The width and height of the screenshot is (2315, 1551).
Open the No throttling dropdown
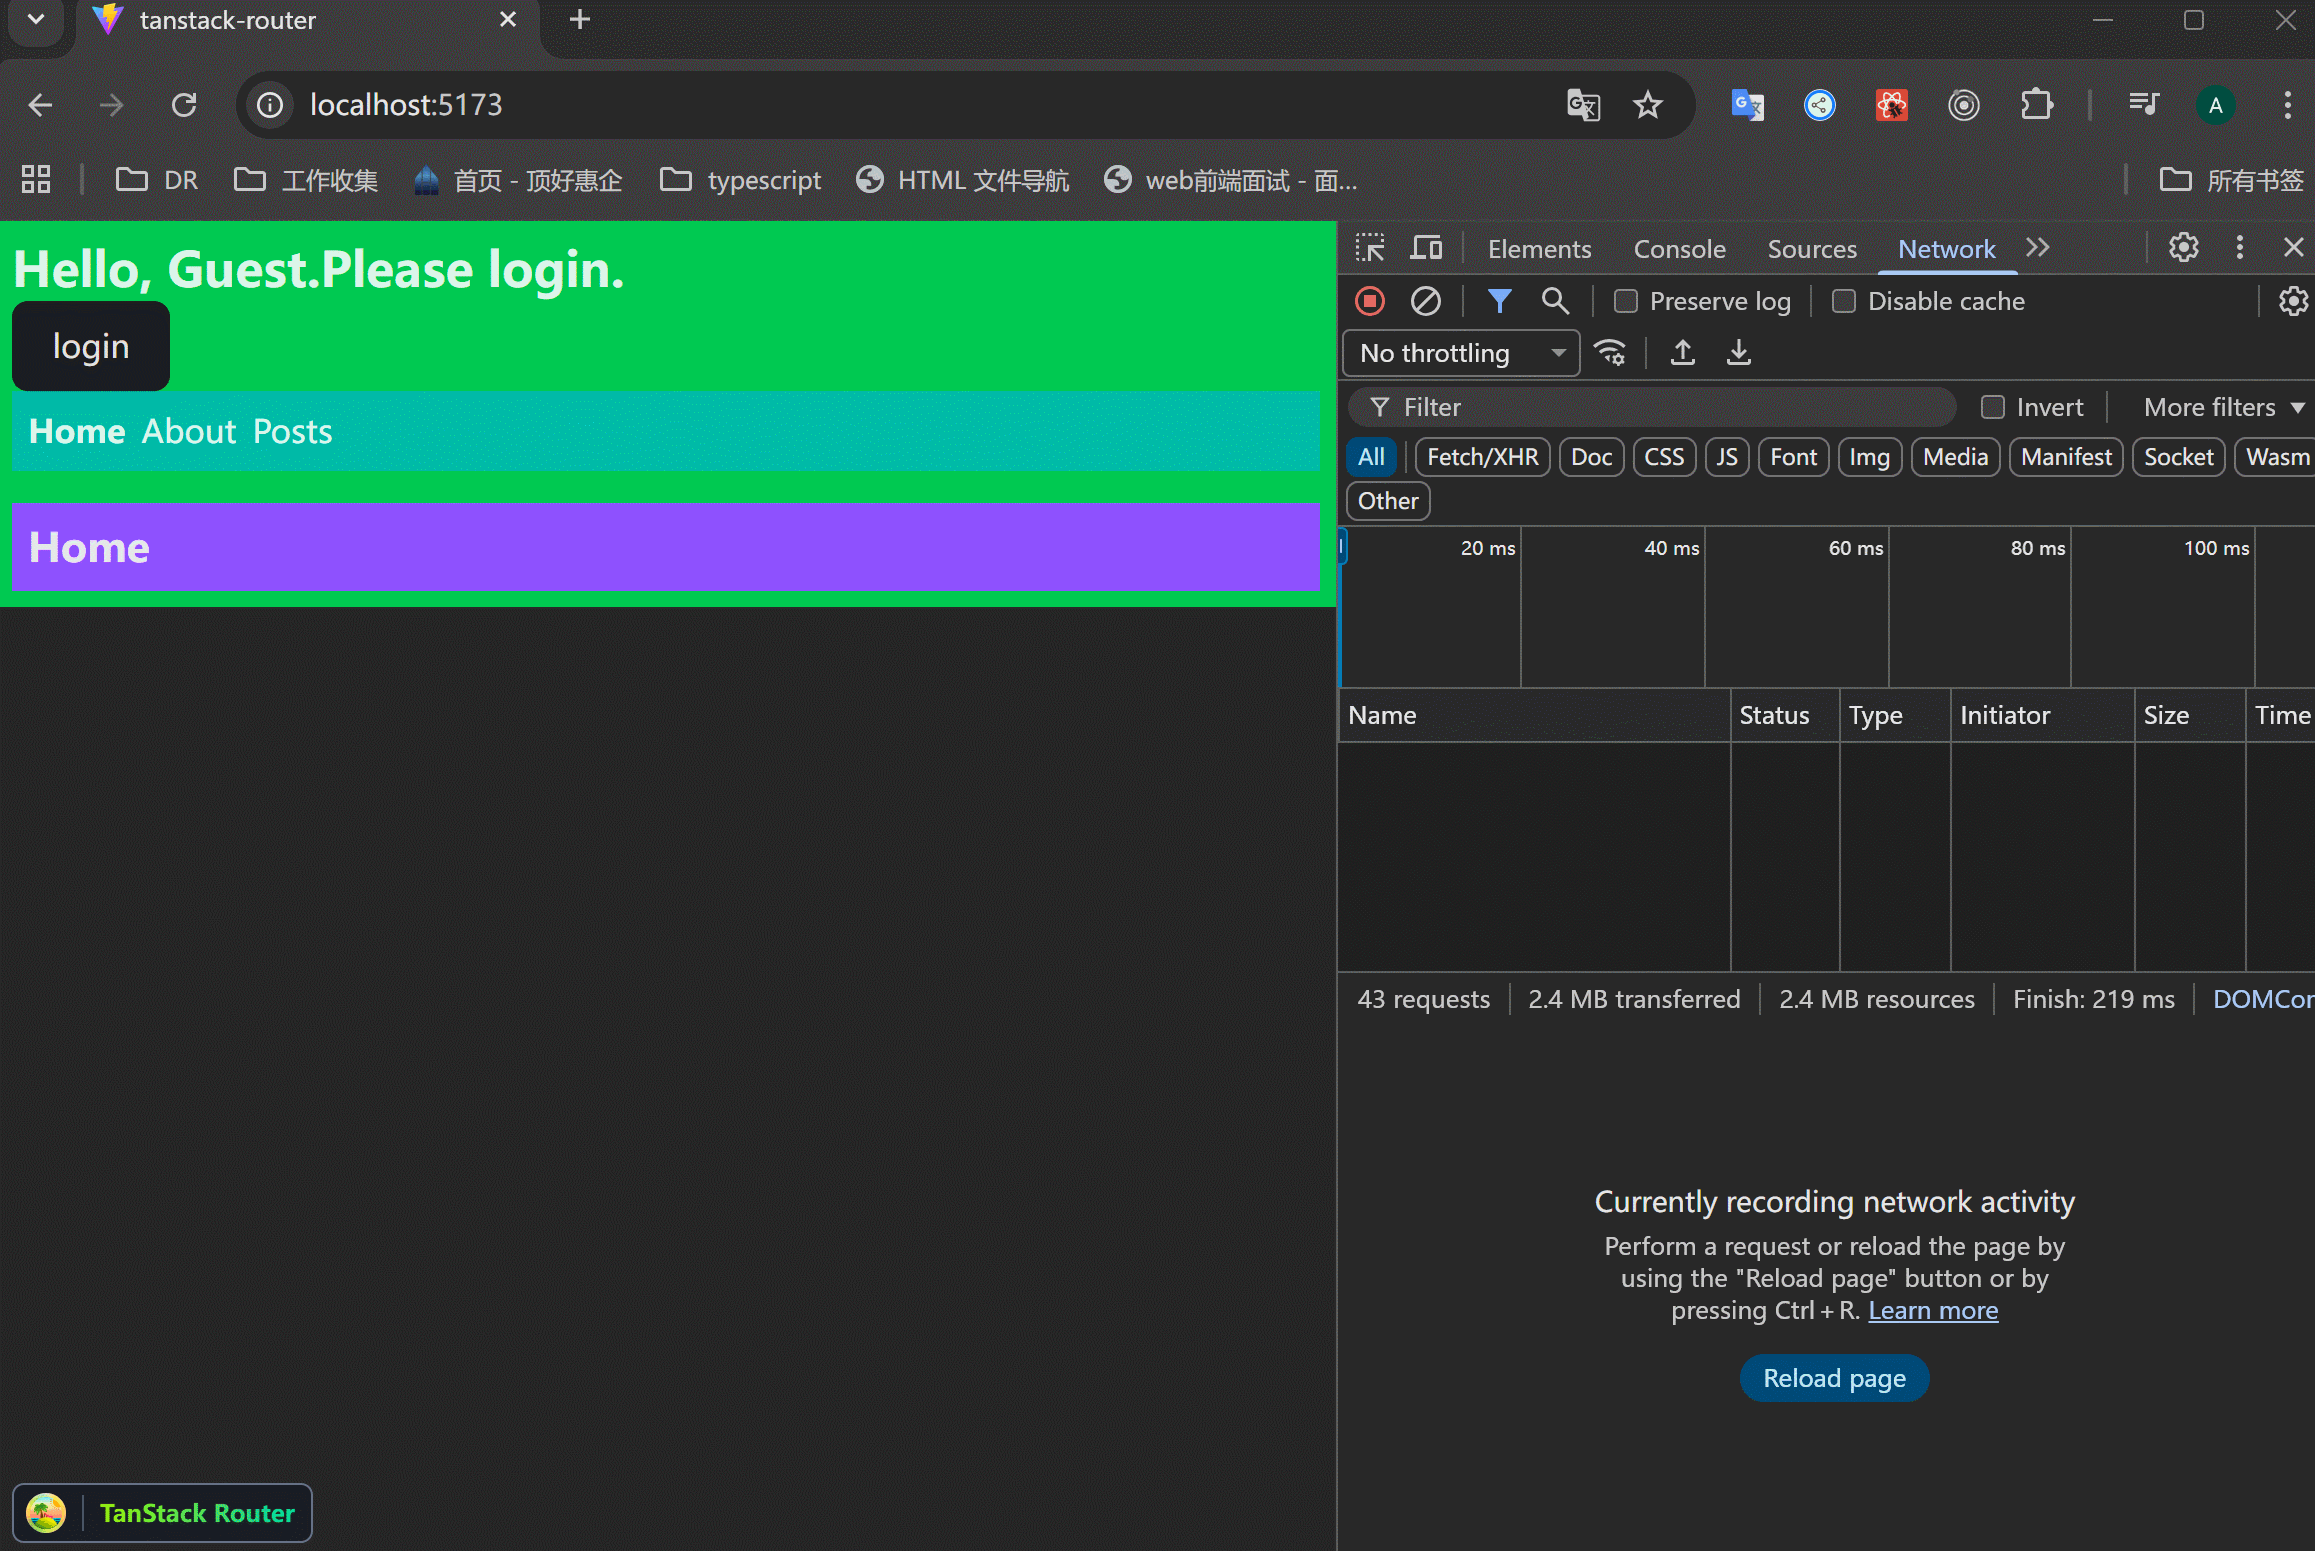pos(1461,353)
